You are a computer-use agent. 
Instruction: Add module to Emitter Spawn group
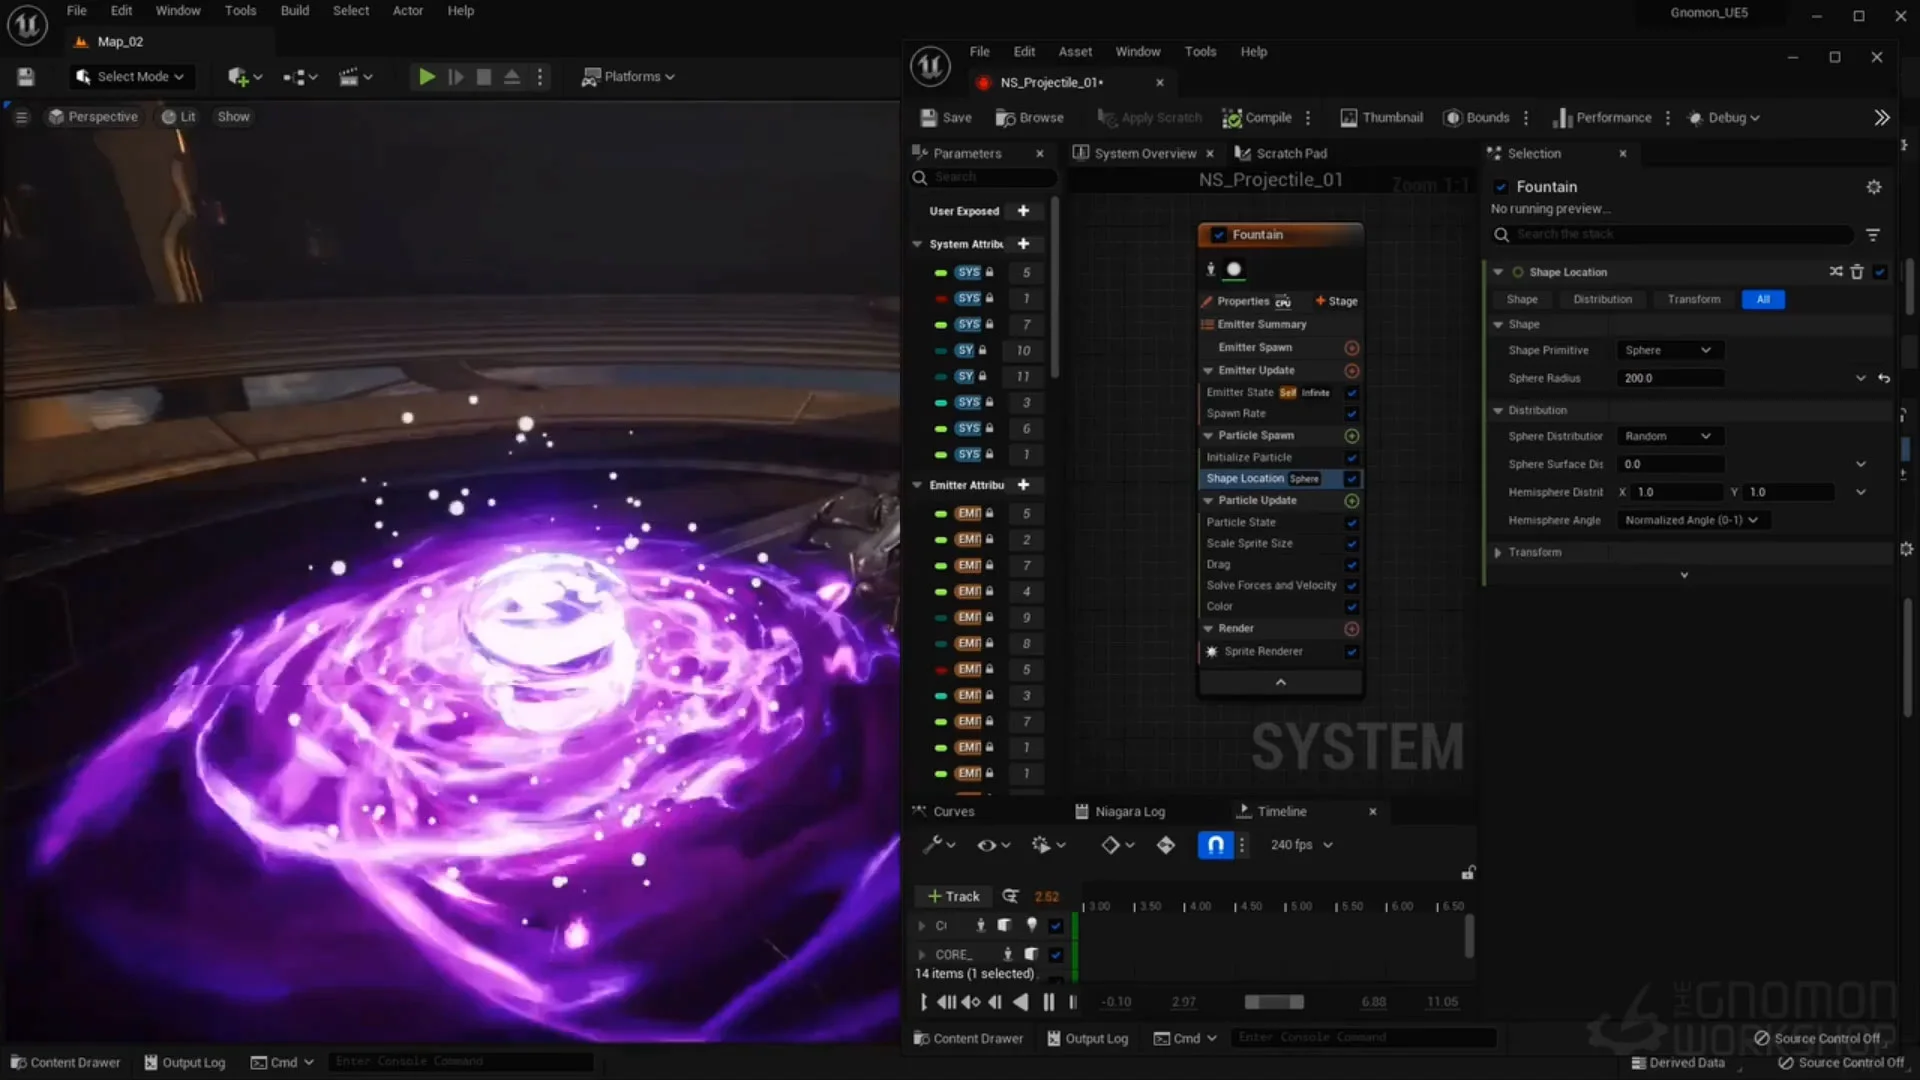click(1352, 348)
